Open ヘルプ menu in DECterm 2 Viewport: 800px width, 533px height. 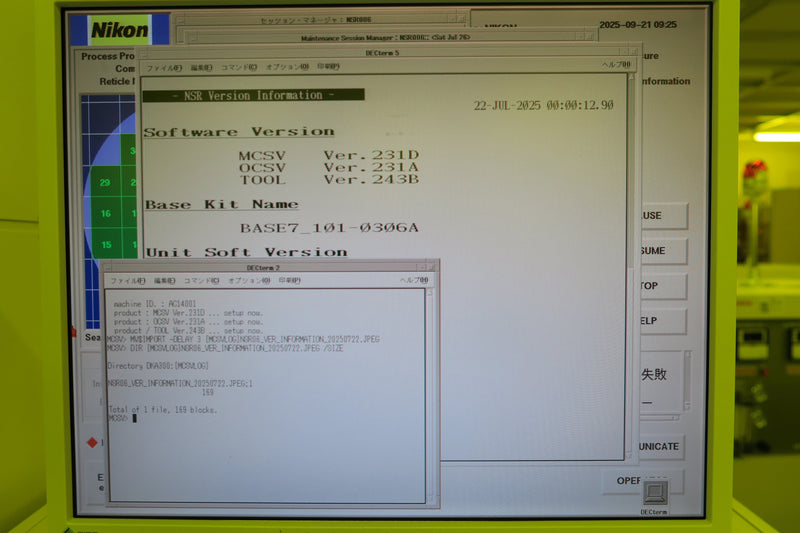[x=414, y=280]
